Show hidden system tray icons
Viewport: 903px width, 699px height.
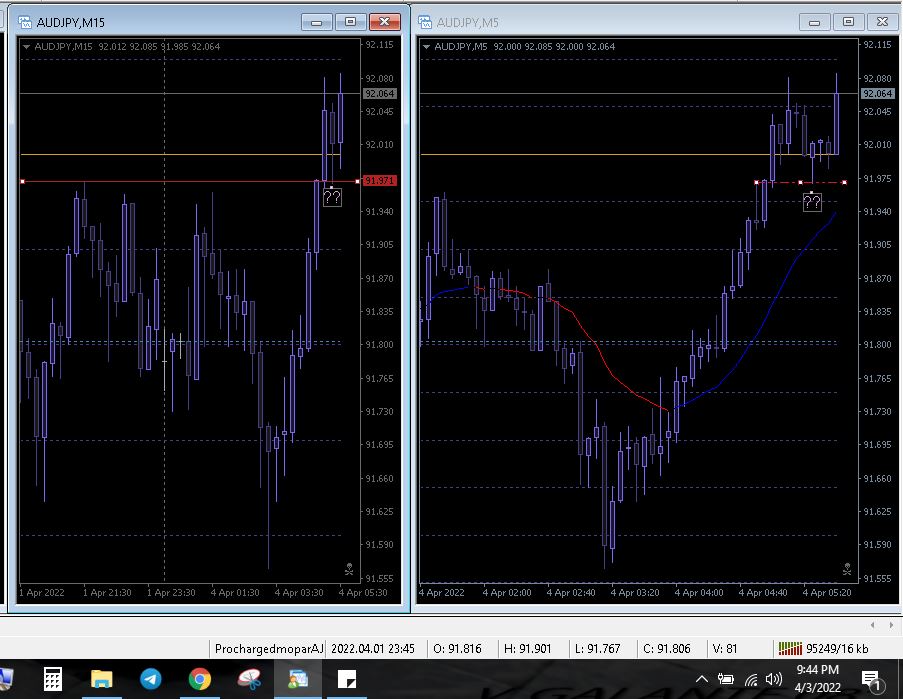701,680
